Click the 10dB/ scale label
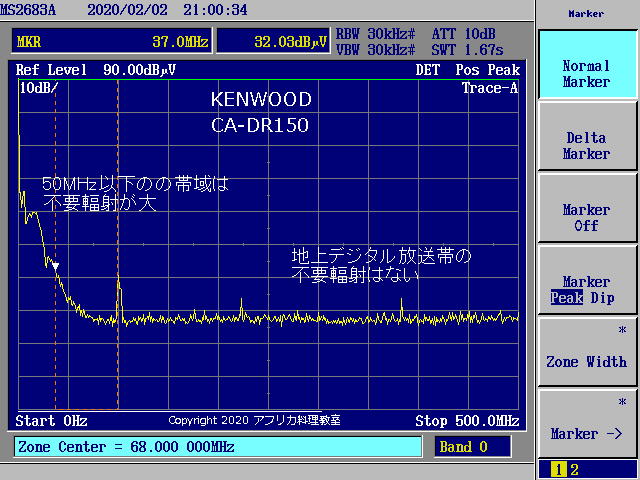 39,88
